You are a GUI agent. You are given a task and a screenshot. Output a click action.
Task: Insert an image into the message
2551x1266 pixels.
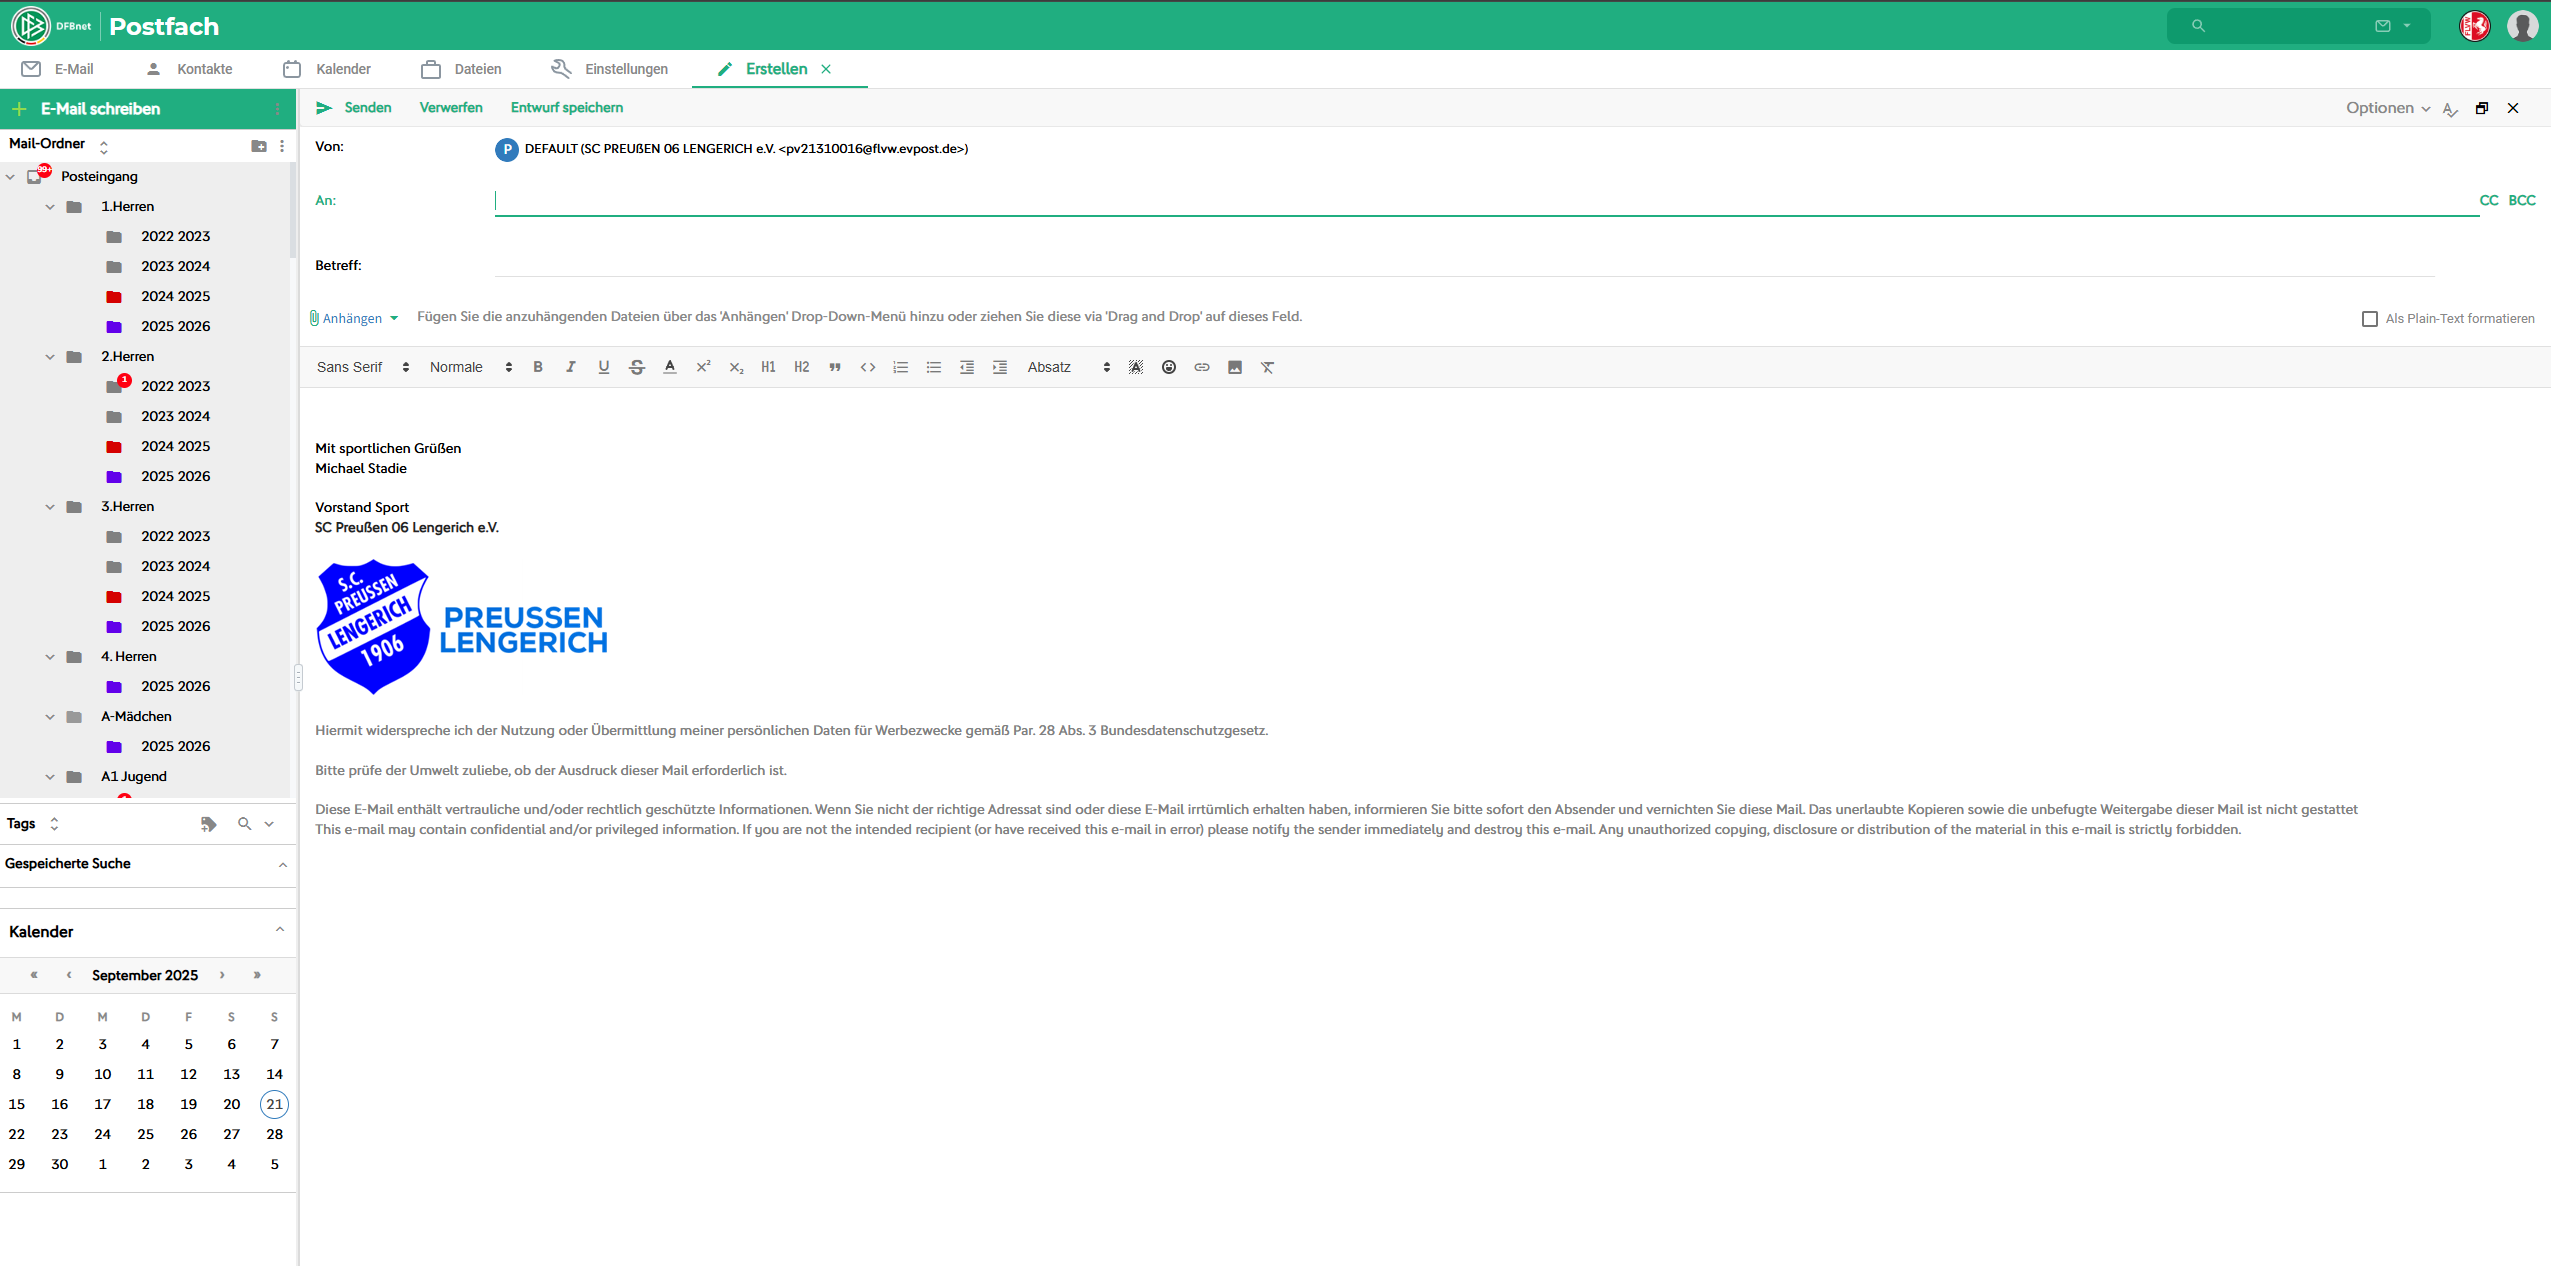click(1234, 367)
